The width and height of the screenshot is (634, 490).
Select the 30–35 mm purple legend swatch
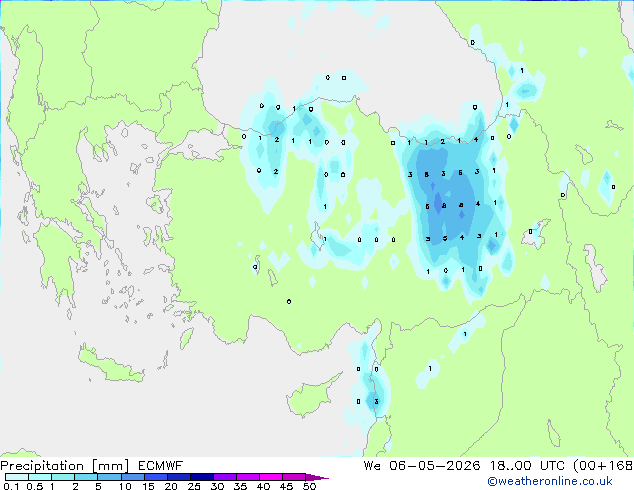(x=225, y=477)
